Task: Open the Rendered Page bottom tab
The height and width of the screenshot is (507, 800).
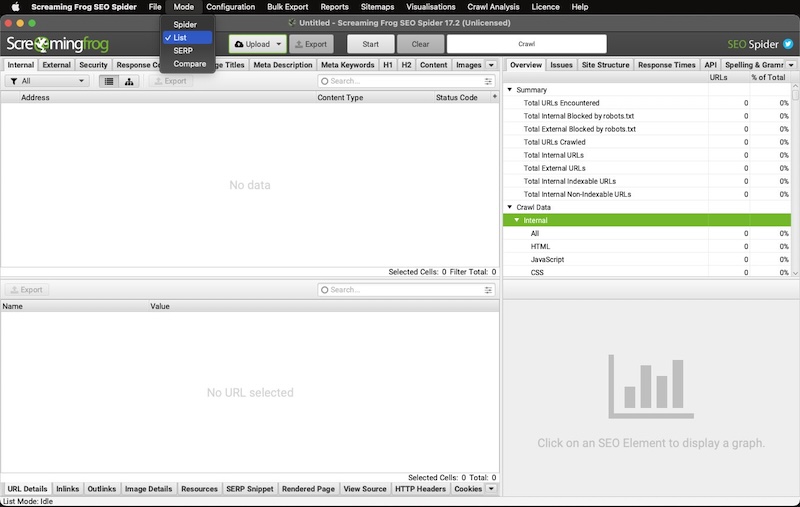Action: coord(308,489)
